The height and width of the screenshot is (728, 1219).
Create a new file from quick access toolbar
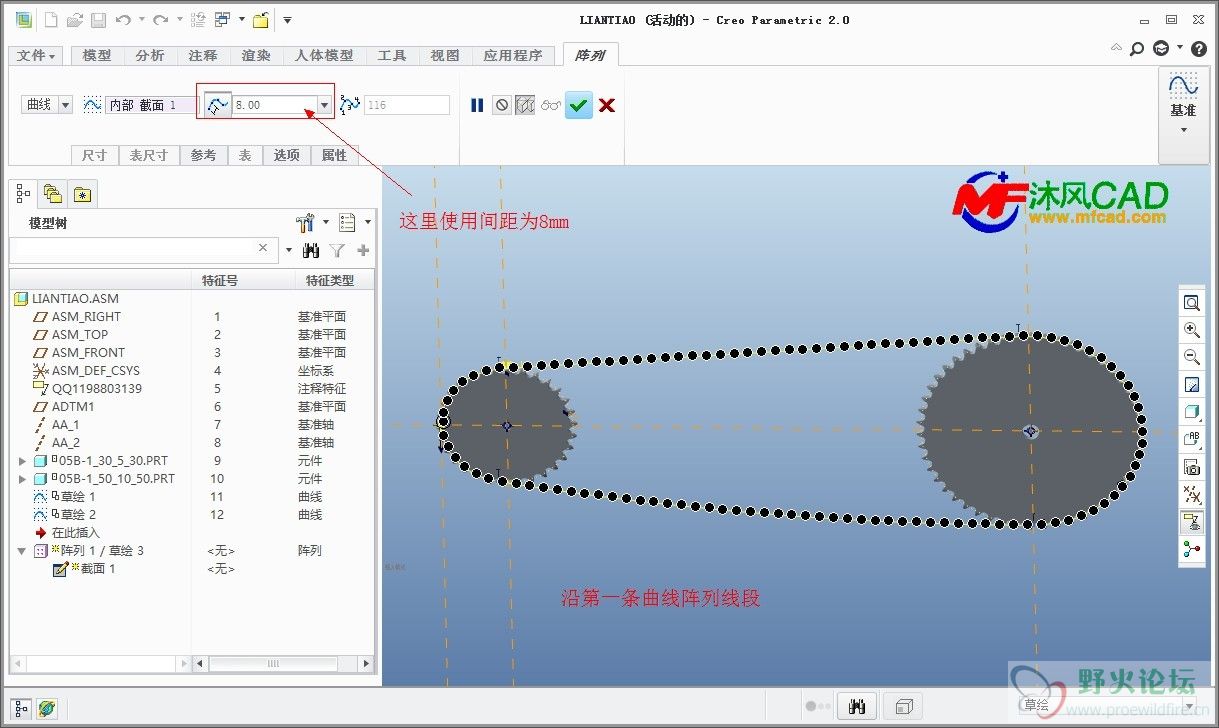pos(53,19)
